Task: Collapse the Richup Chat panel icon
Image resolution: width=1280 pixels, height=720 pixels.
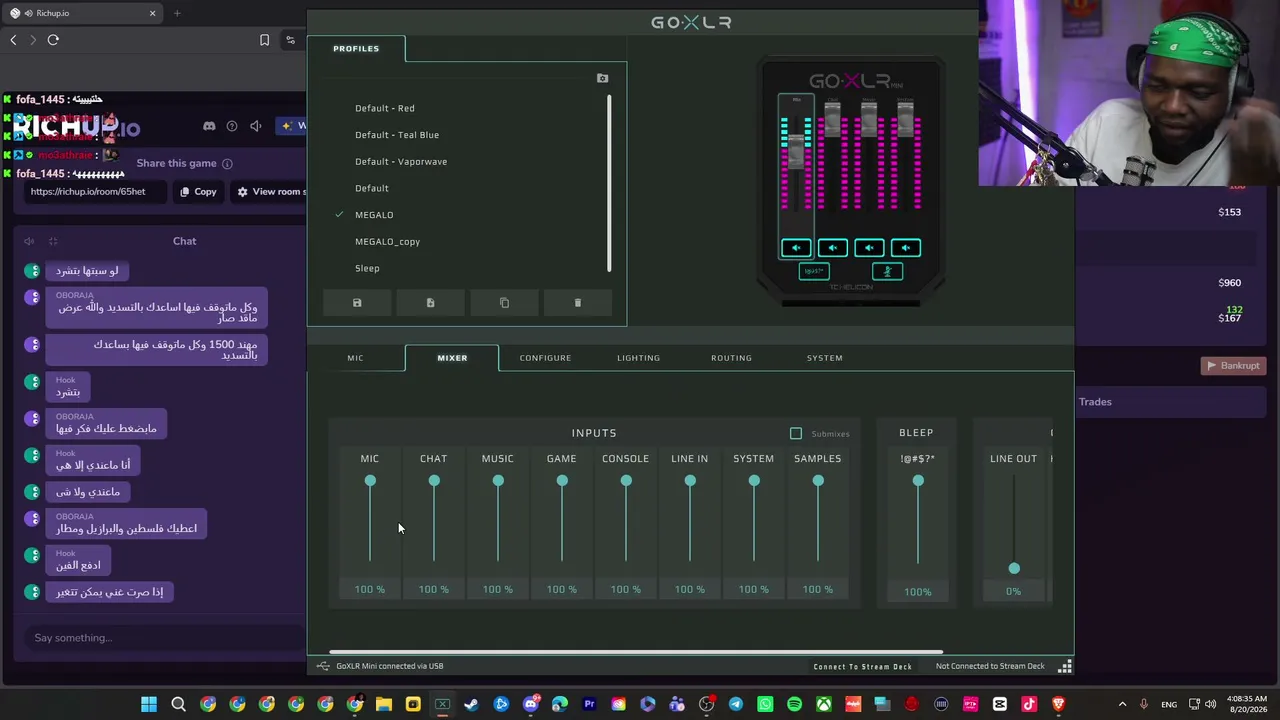Action: coord(53,241)
